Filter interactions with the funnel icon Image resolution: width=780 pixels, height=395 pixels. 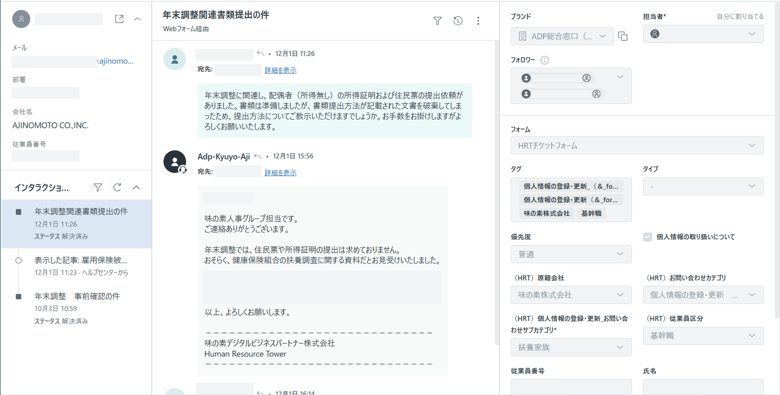(x=98, y=188)
